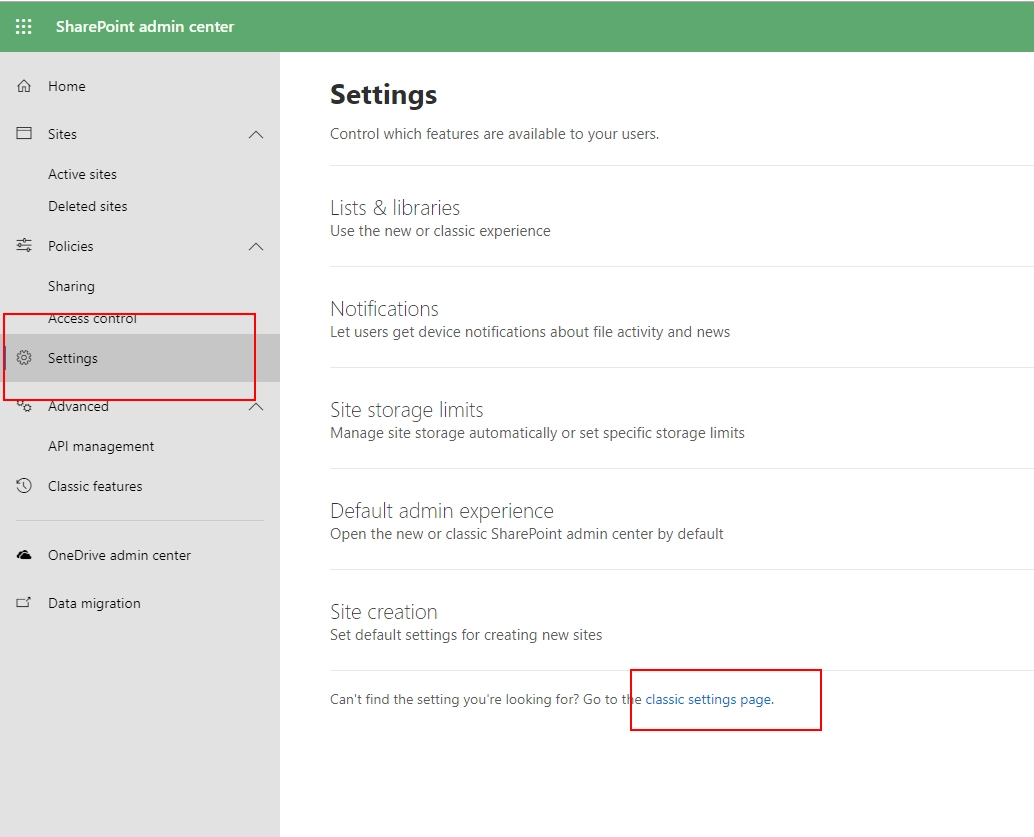
Task: Click 'Use the new or classic experience' text
Action: tap(440, 231)
